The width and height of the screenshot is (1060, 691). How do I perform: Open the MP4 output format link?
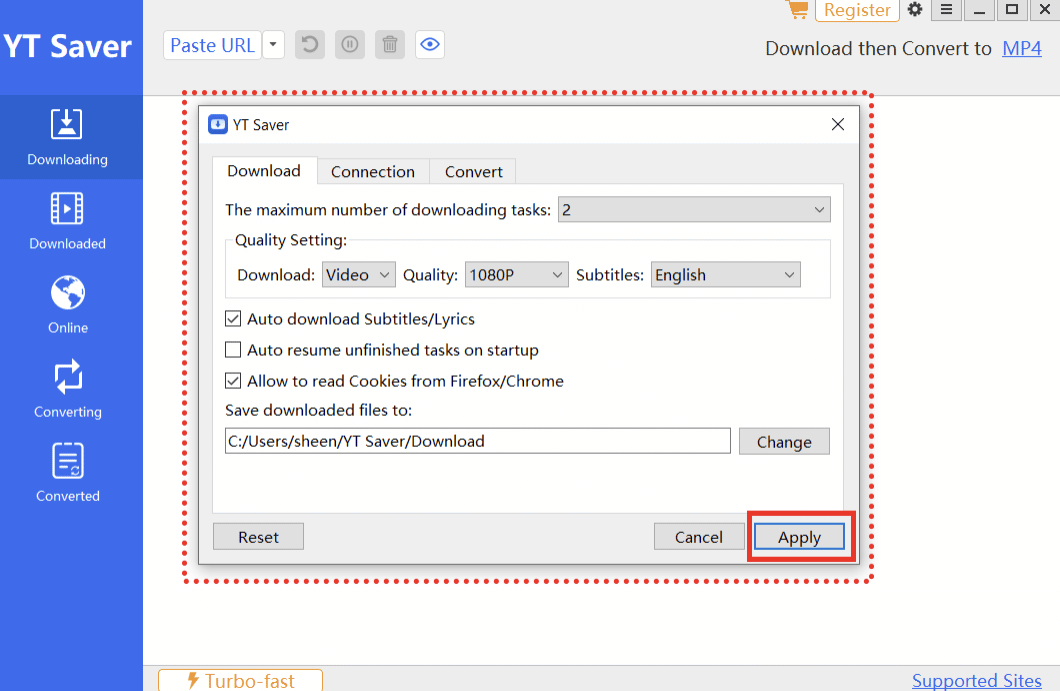point(1021,49)
